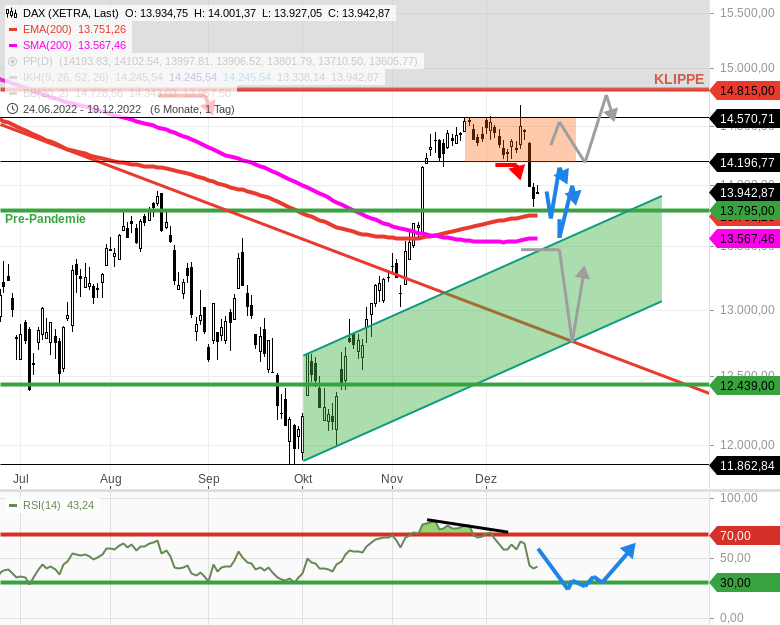This screenshot has height=625, width=780.
Task: Click the Nov label on time axis
Action: [x=392, y=479]
